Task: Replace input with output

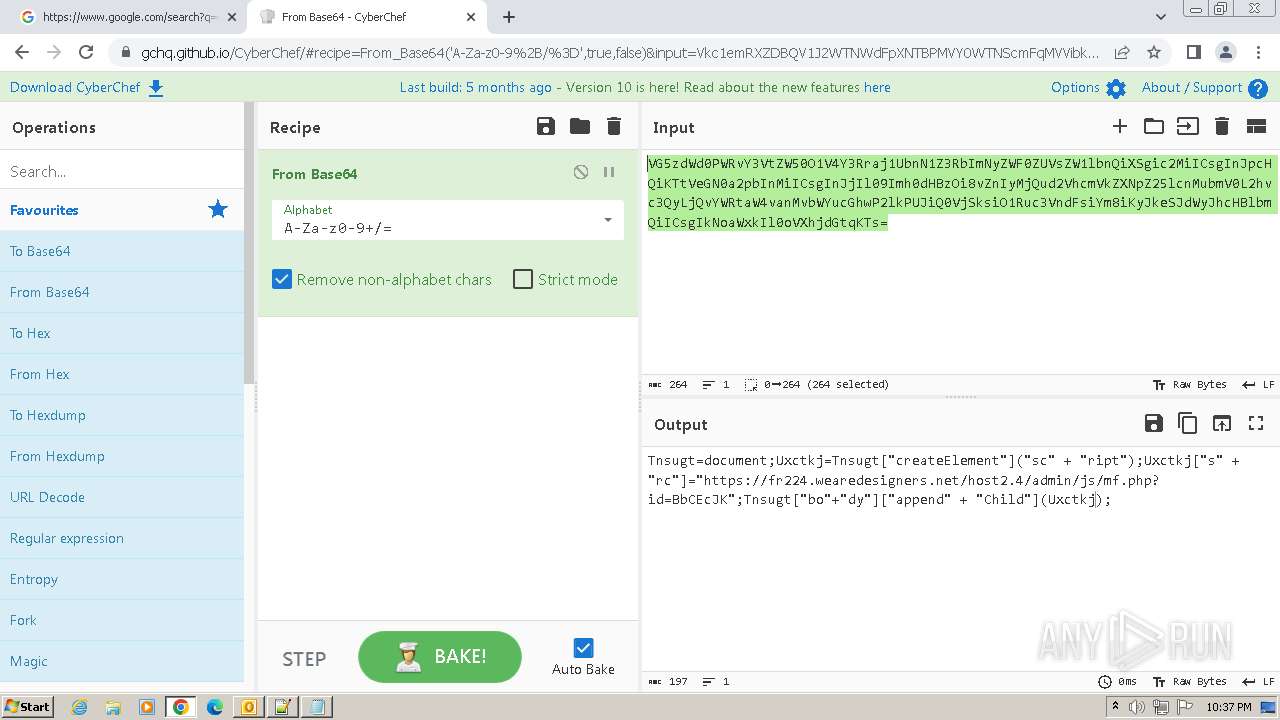Action: (1222, 423)
